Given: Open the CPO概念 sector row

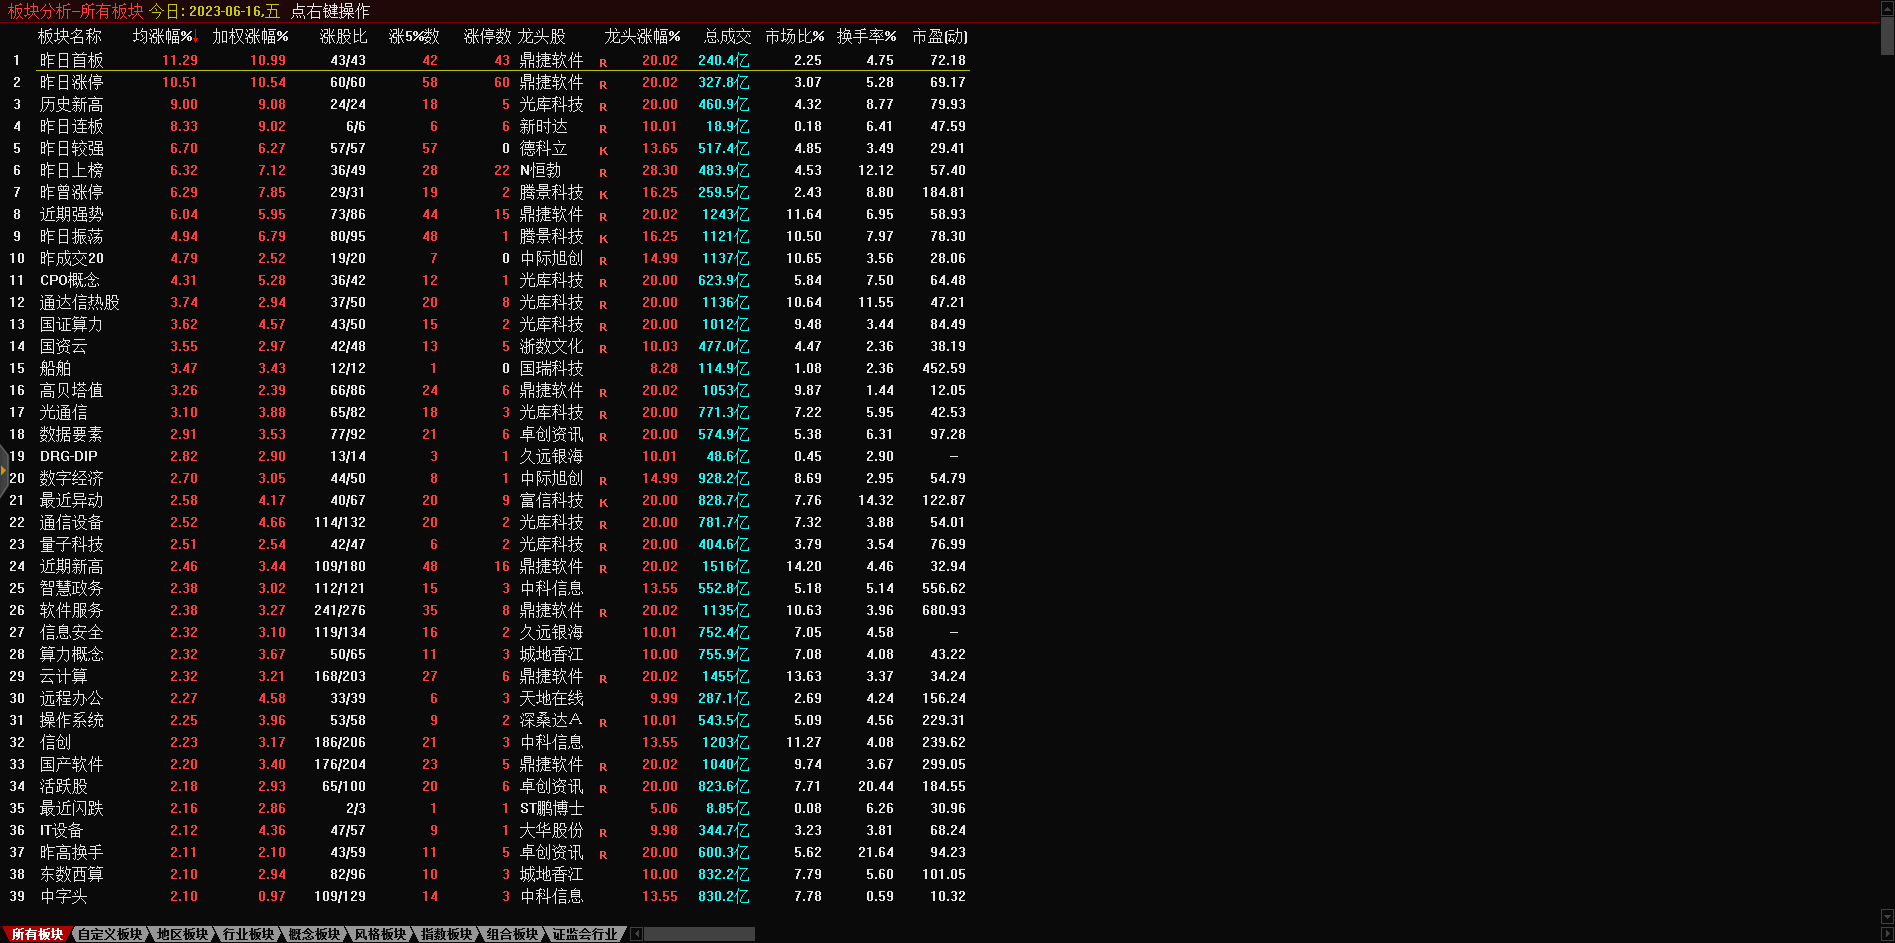Looking at the screenshot, I should [x=70, y=280].
